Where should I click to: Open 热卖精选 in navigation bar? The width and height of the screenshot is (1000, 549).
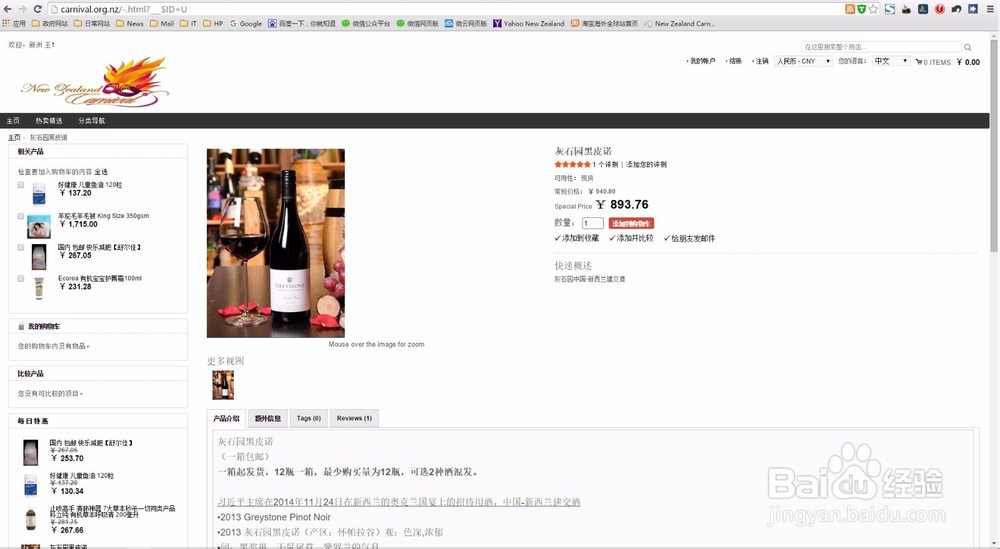48,121
